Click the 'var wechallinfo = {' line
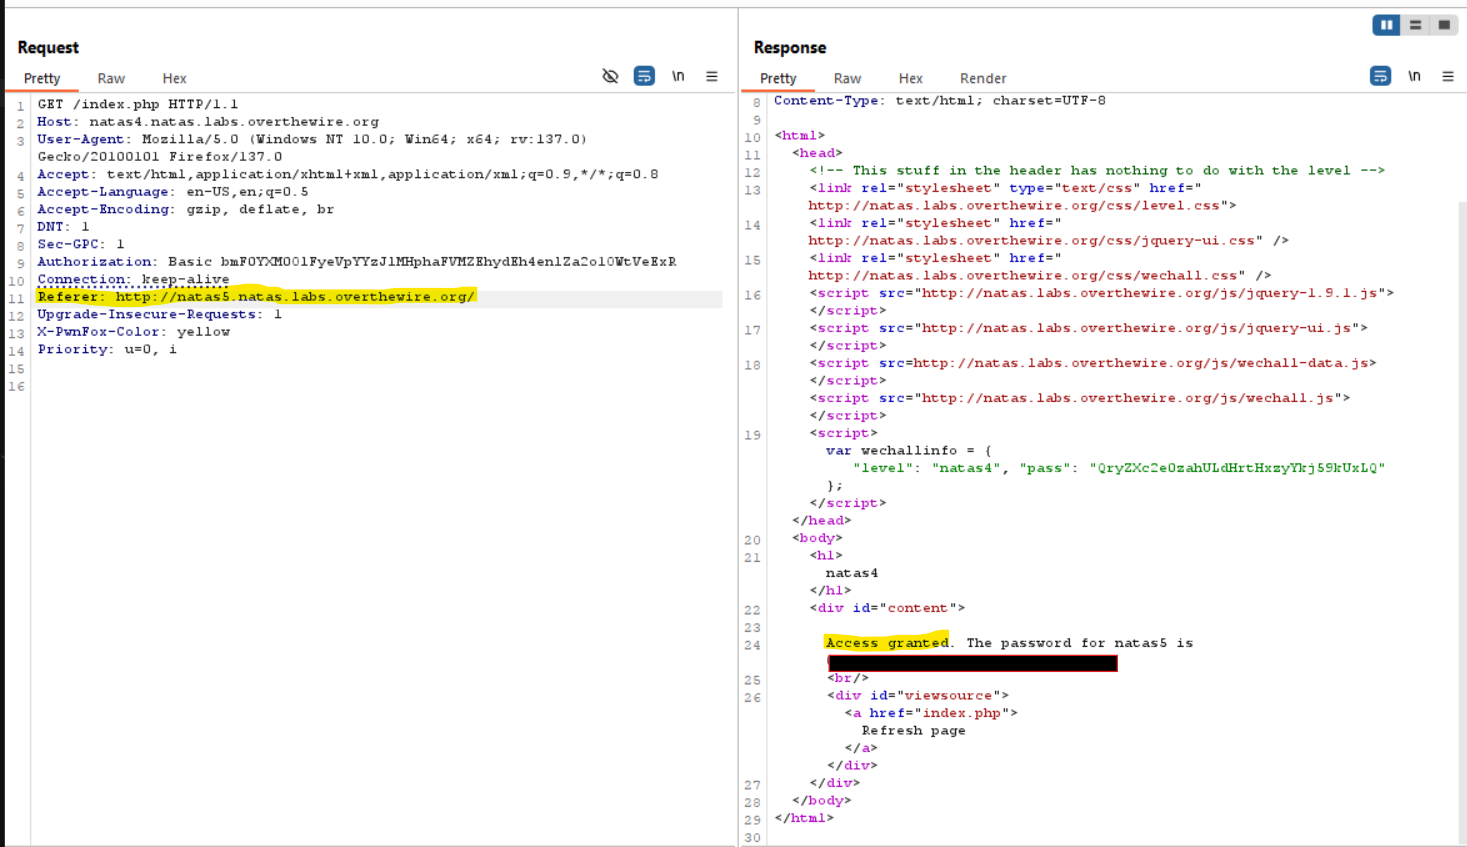1467x847 pixels. click(x=909, y=450)
